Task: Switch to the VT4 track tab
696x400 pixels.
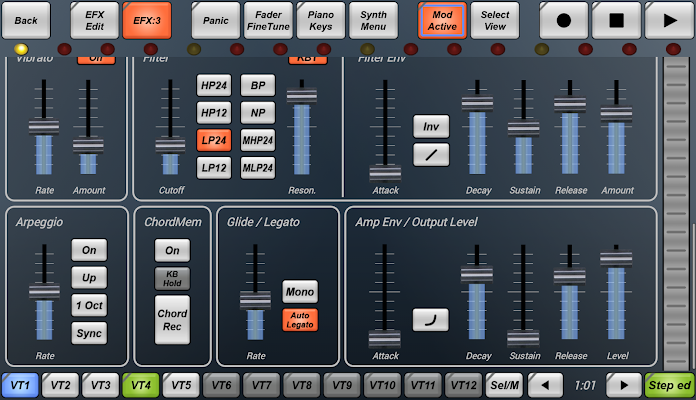Action: click(141, 385)
